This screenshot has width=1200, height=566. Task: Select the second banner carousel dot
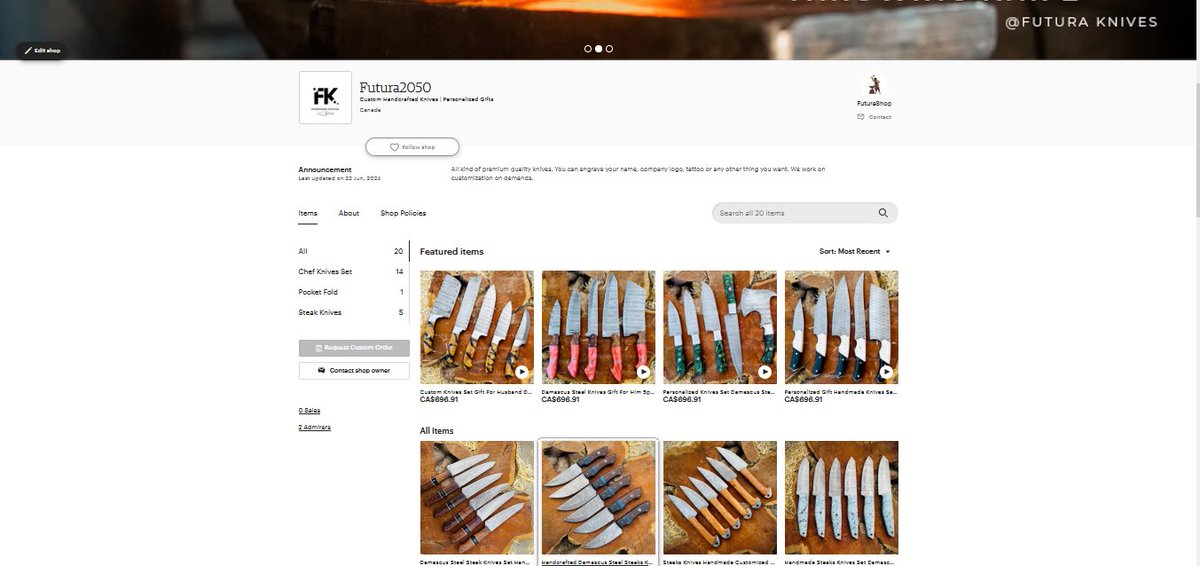[x=599, y=48]
